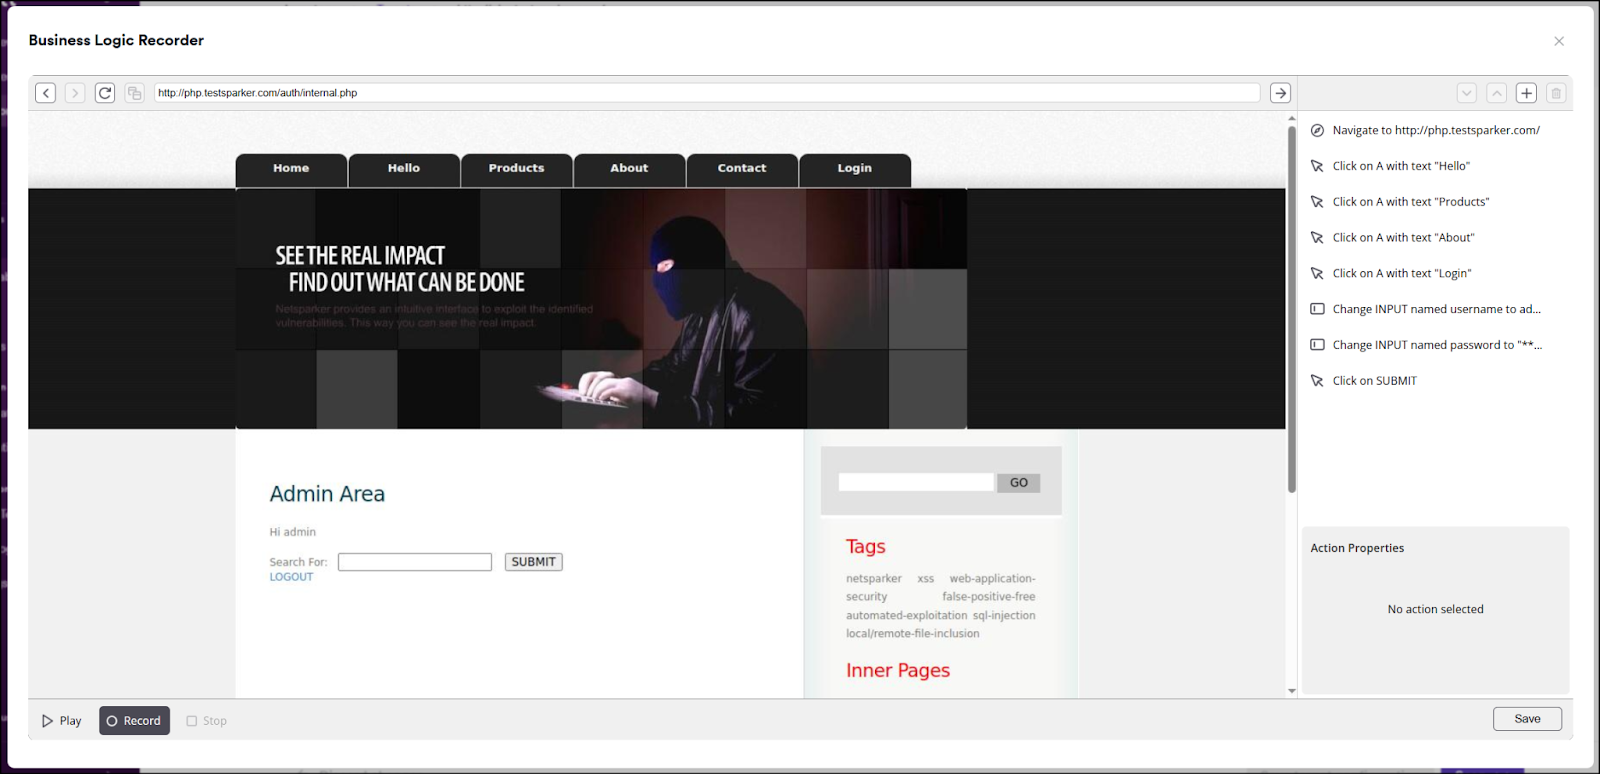The image size is (1600, 774).
Task: Move action up with chevron-up icon
Action: 1496,93
